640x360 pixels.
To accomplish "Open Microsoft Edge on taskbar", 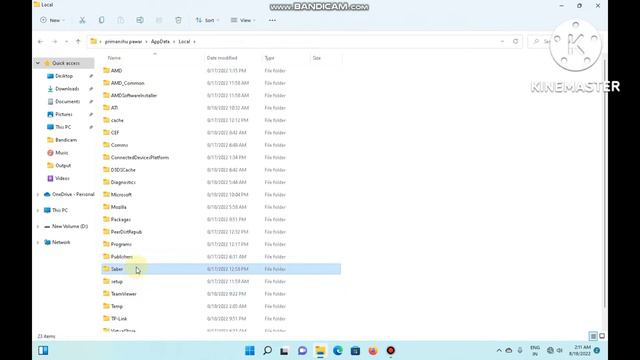I will (x=338, y=351).
